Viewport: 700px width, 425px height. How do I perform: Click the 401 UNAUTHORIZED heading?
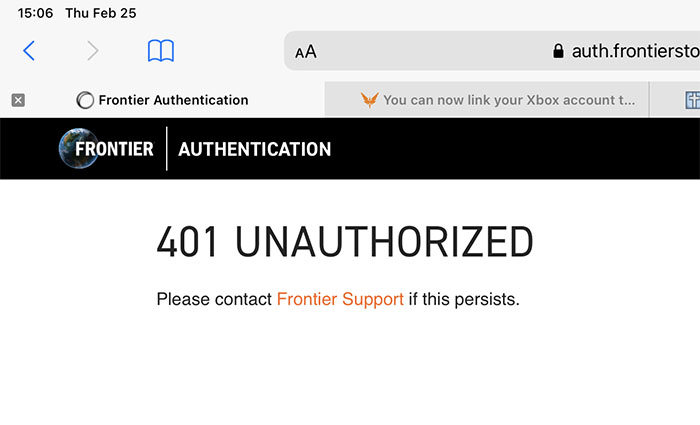[x=345, y=242]
